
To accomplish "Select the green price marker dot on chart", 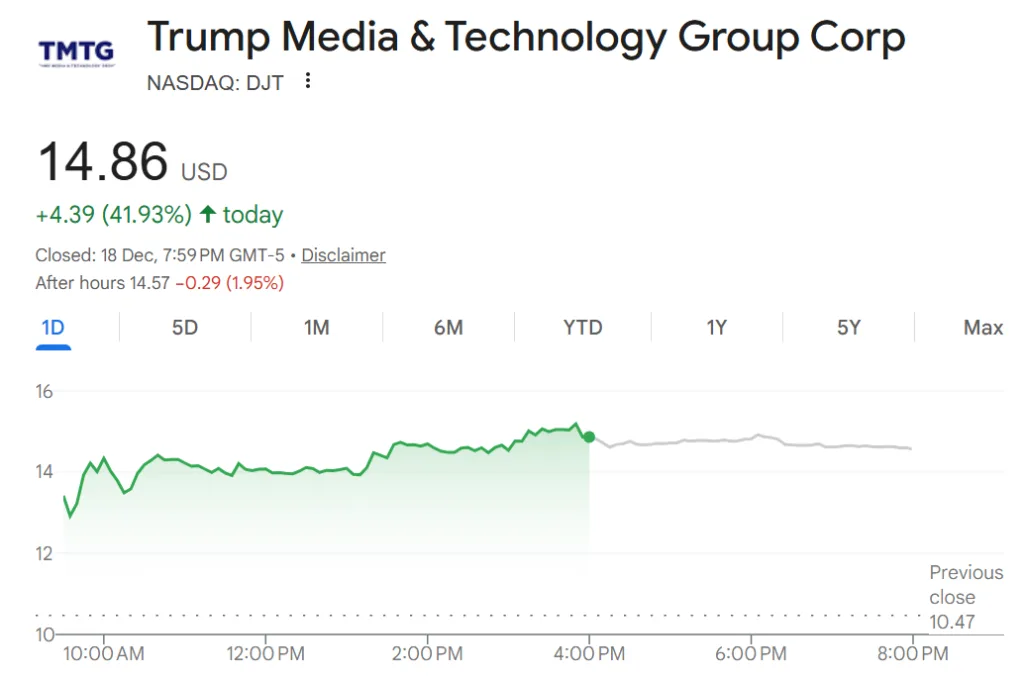I will tap(589, 436).
